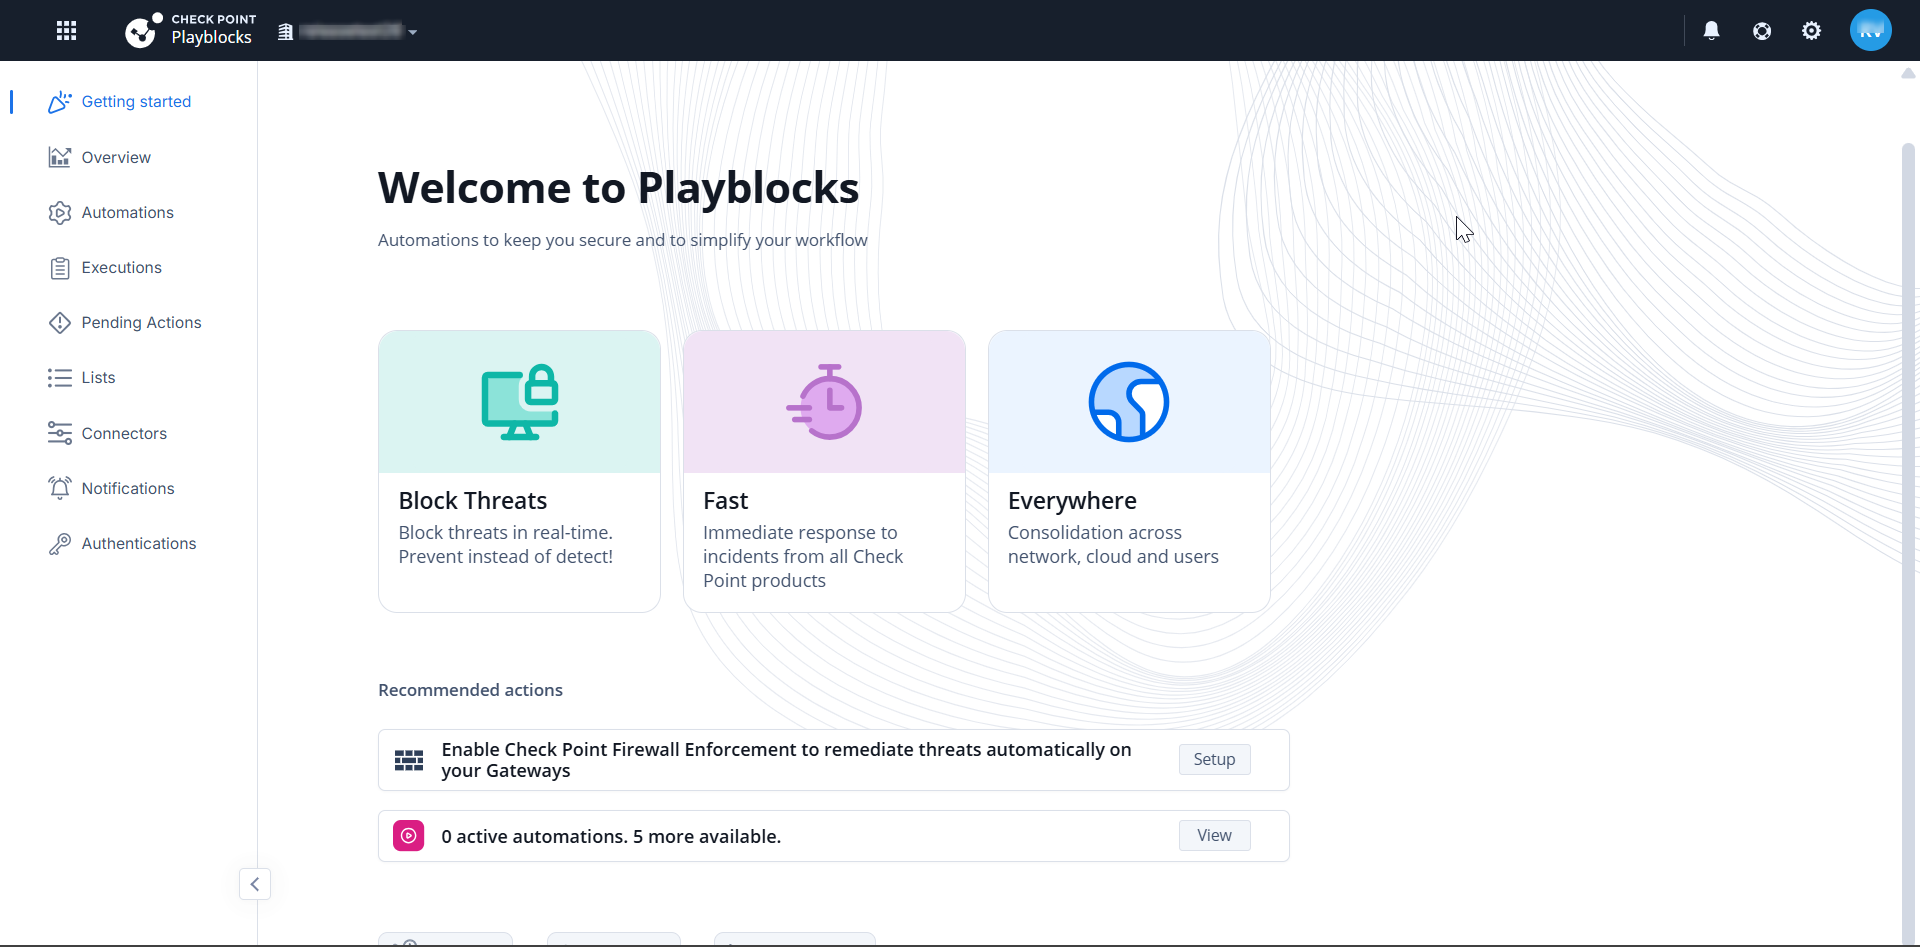Click the Overview chart icon
The image size is (1920, 947).
coord(60,157)
